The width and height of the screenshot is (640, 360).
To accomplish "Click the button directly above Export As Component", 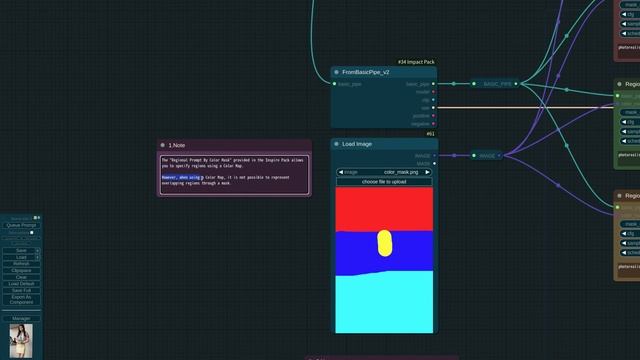I will [x=21, y=291].
